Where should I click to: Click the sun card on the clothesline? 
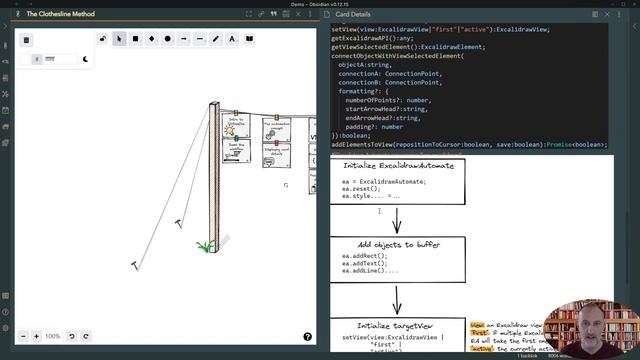[x=236, y=126]
